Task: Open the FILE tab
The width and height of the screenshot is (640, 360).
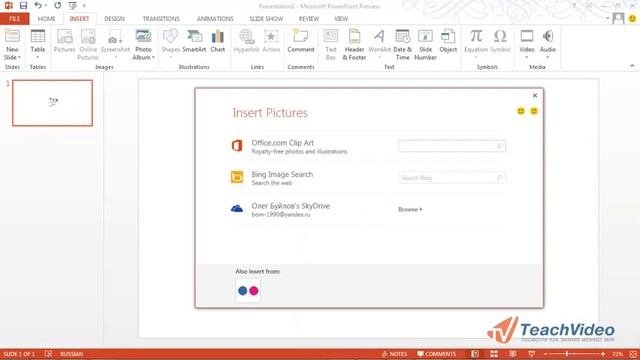Action: (x=15, y=19)
